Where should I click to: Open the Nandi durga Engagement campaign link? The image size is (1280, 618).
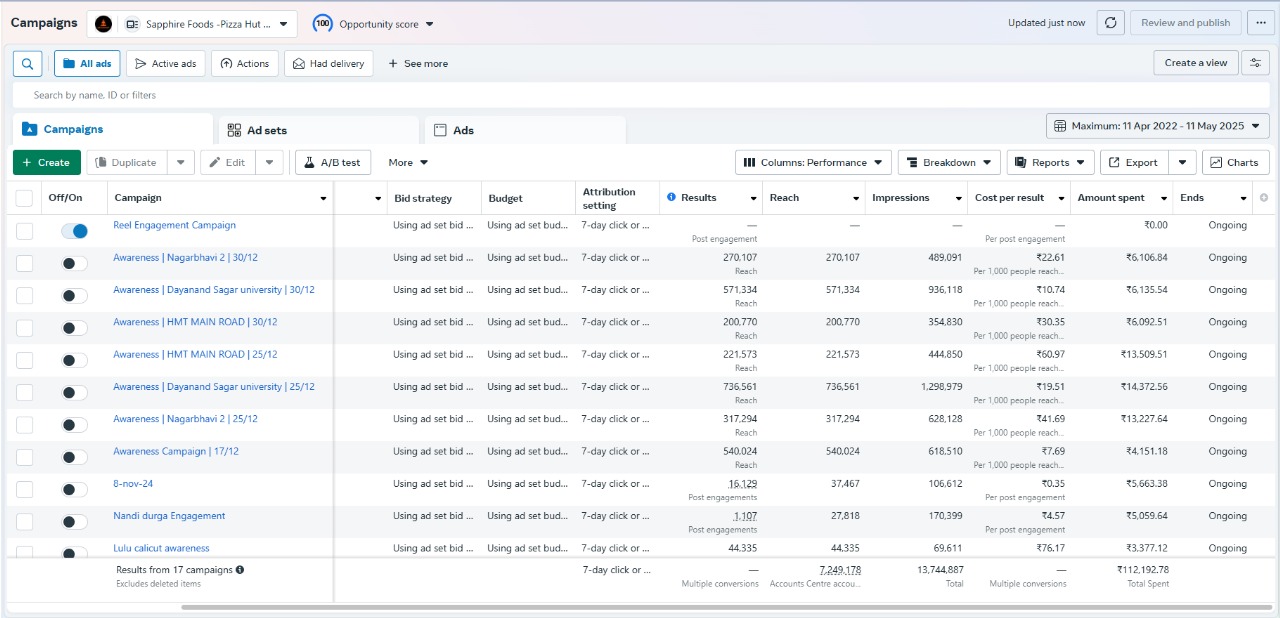point(169,516)
